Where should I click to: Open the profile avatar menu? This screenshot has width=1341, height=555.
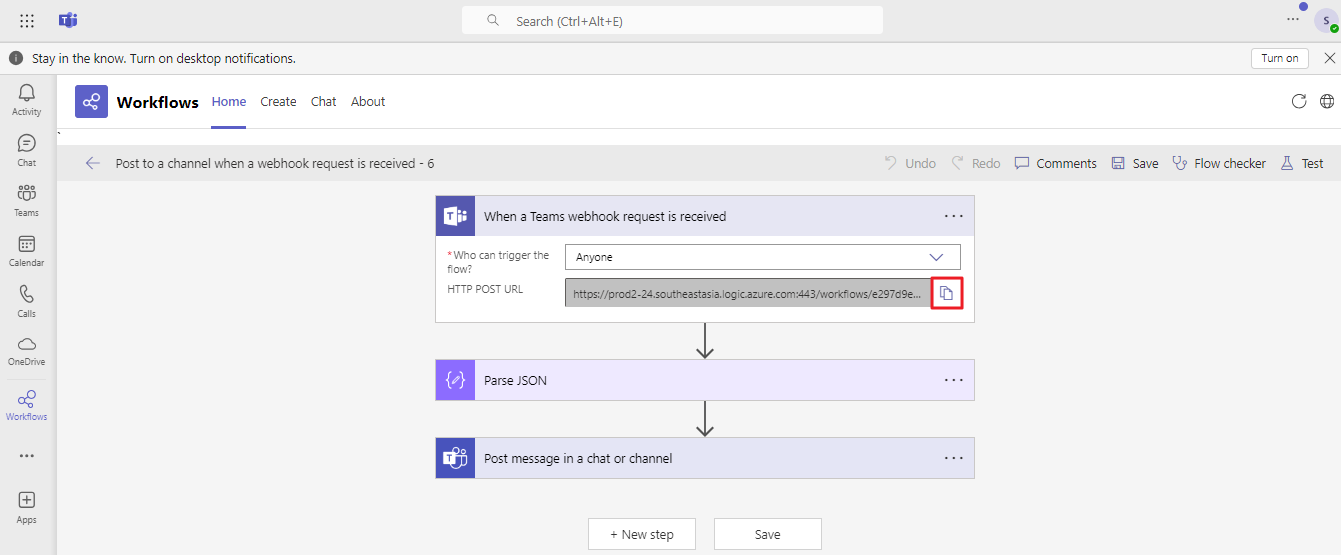coord(1325,20)
